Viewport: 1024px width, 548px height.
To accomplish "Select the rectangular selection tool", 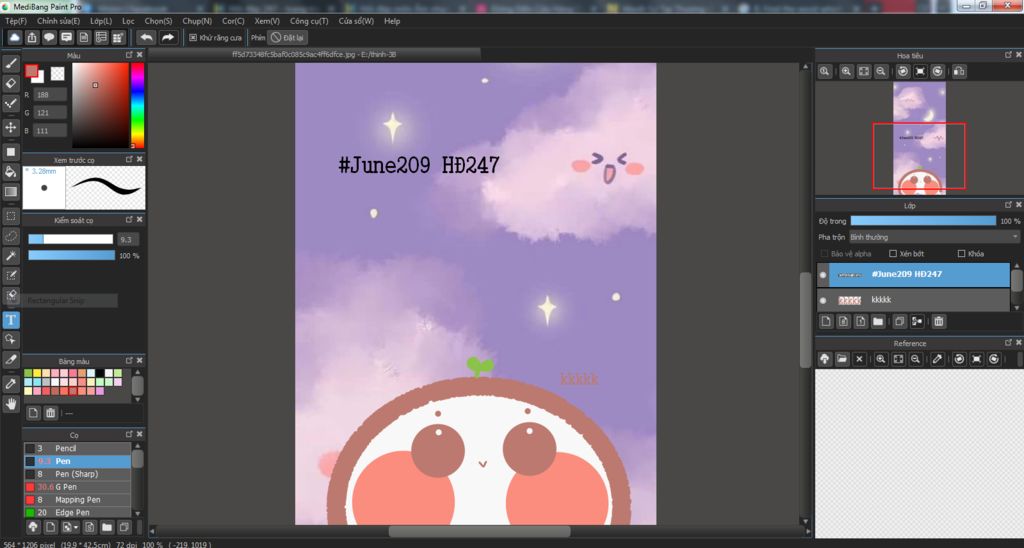I will 10,216.
